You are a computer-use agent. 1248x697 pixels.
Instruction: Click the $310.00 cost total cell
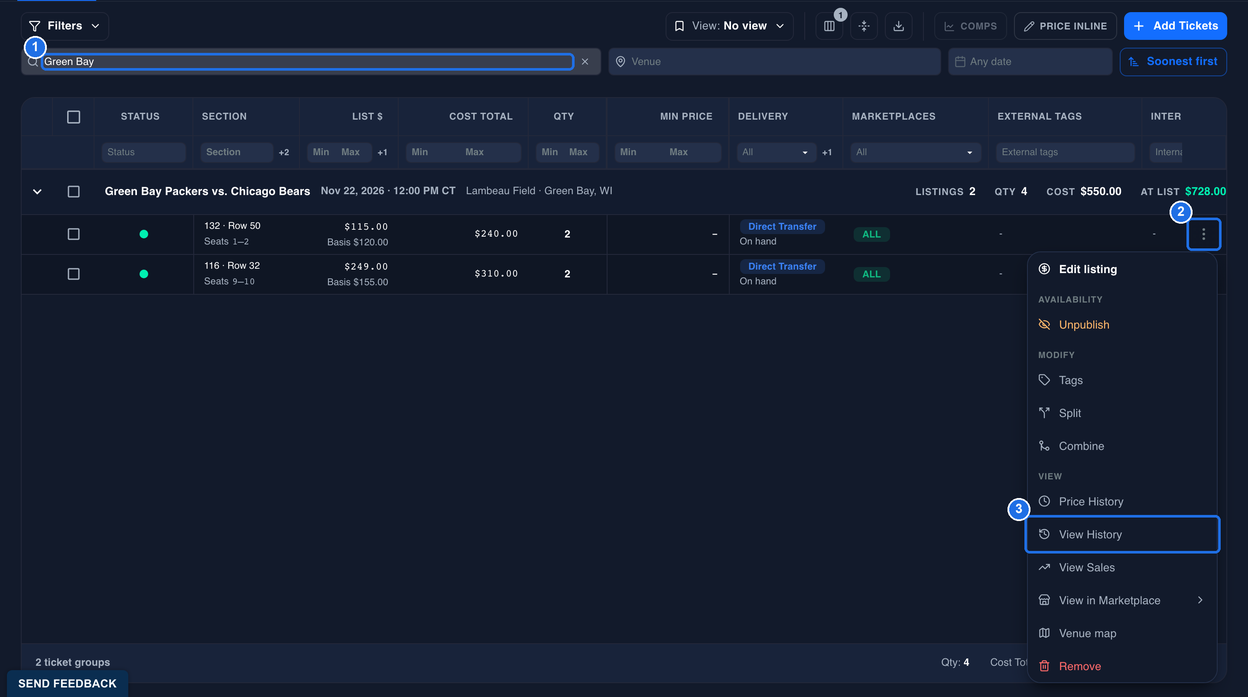(496, 274)
